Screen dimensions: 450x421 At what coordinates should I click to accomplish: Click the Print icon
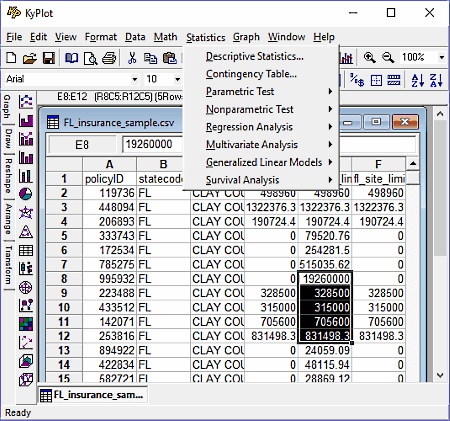point(109,58)
